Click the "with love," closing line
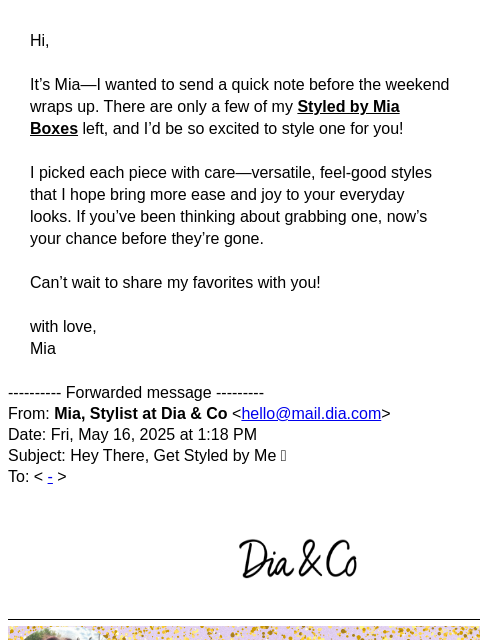This screenshot has width=480, height=640. (63, 327)
